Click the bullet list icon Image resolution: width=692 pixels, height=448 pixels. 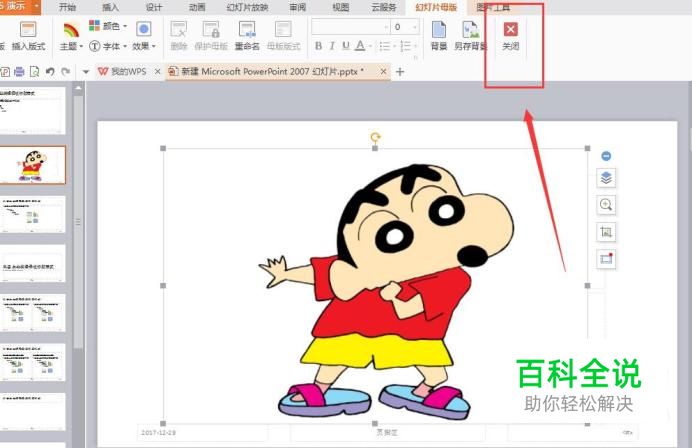tap(385, 46)
